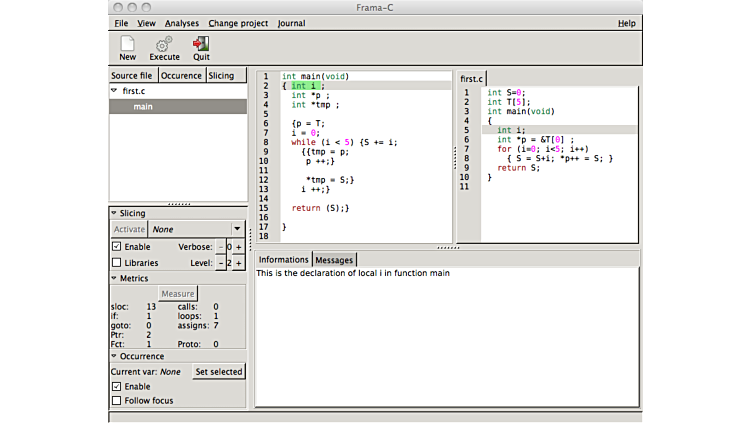Toggle the Slicing Enable checkbox
Screen dimensions: 752x423
click(x=117, y=247)
